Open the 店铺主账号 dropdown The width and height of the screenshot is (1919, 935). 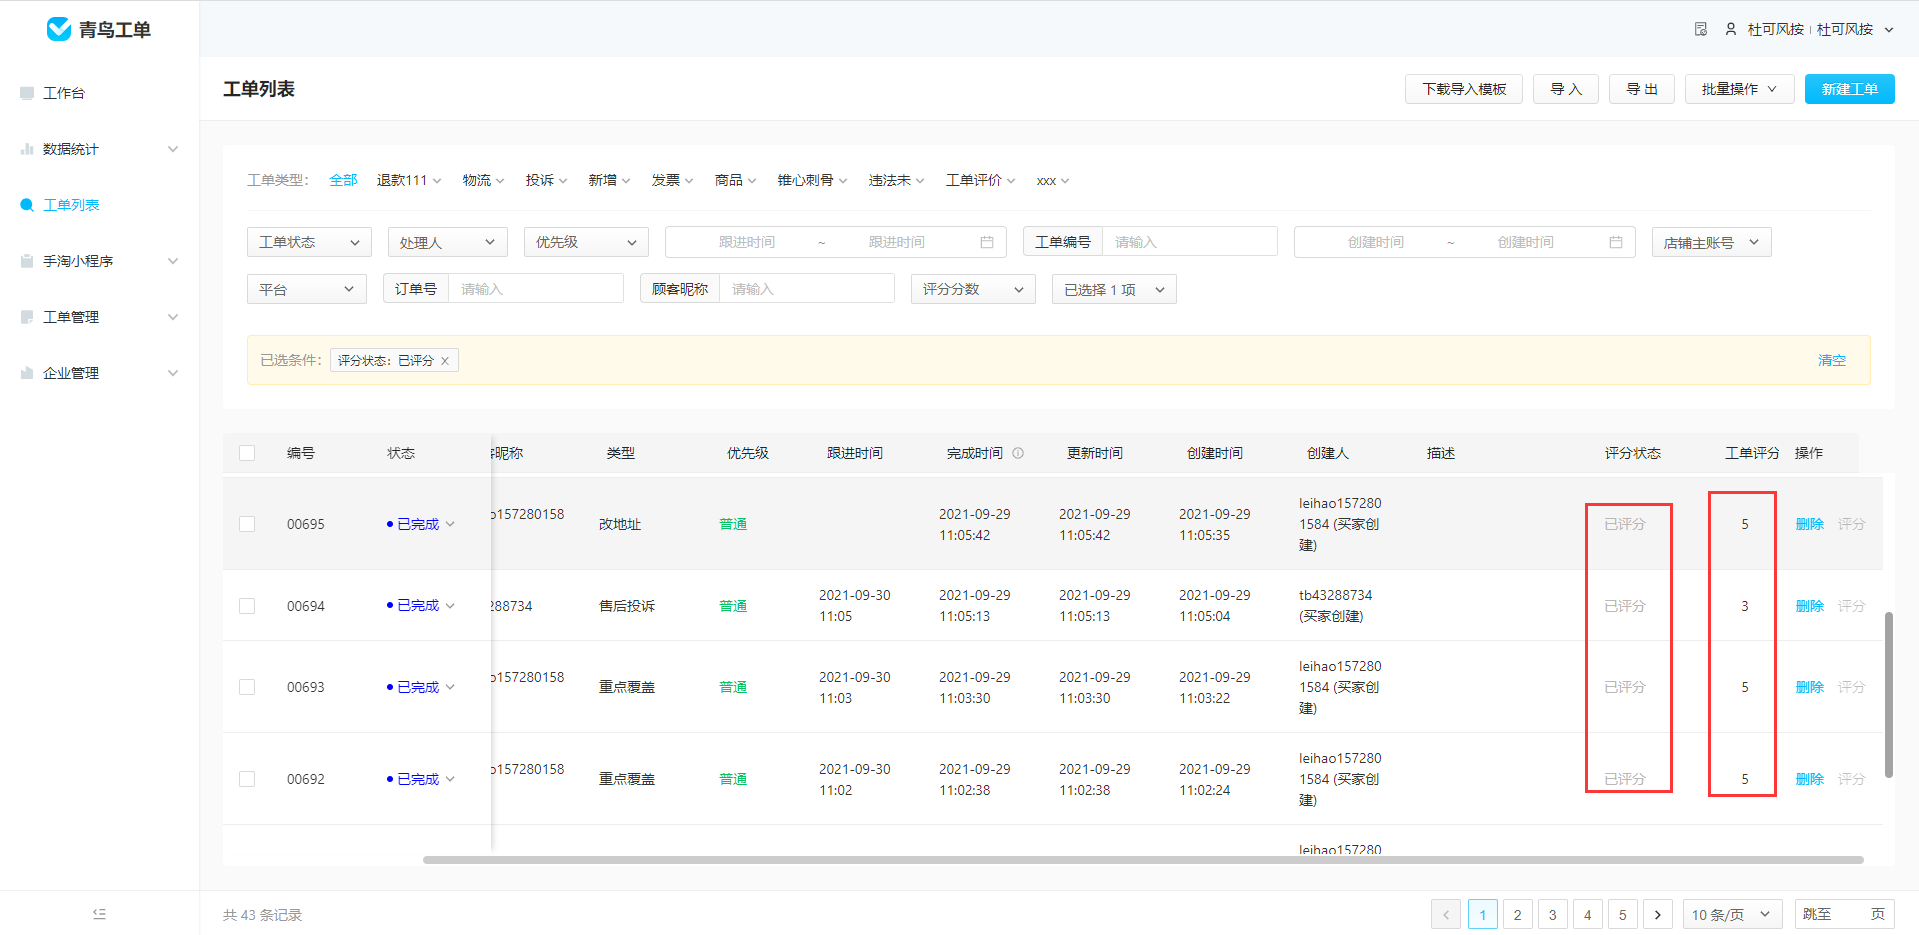[1711, 242]
